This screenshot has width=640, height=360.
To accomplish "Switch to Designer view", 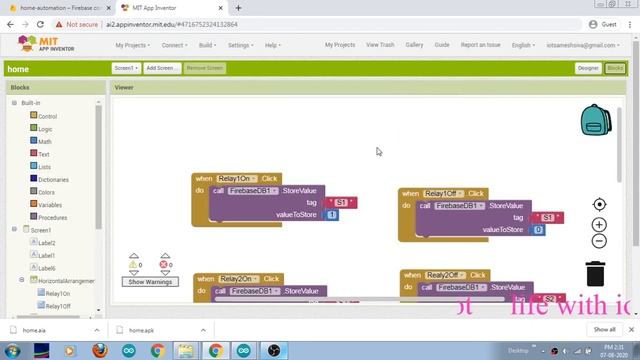I will [588, 68].
